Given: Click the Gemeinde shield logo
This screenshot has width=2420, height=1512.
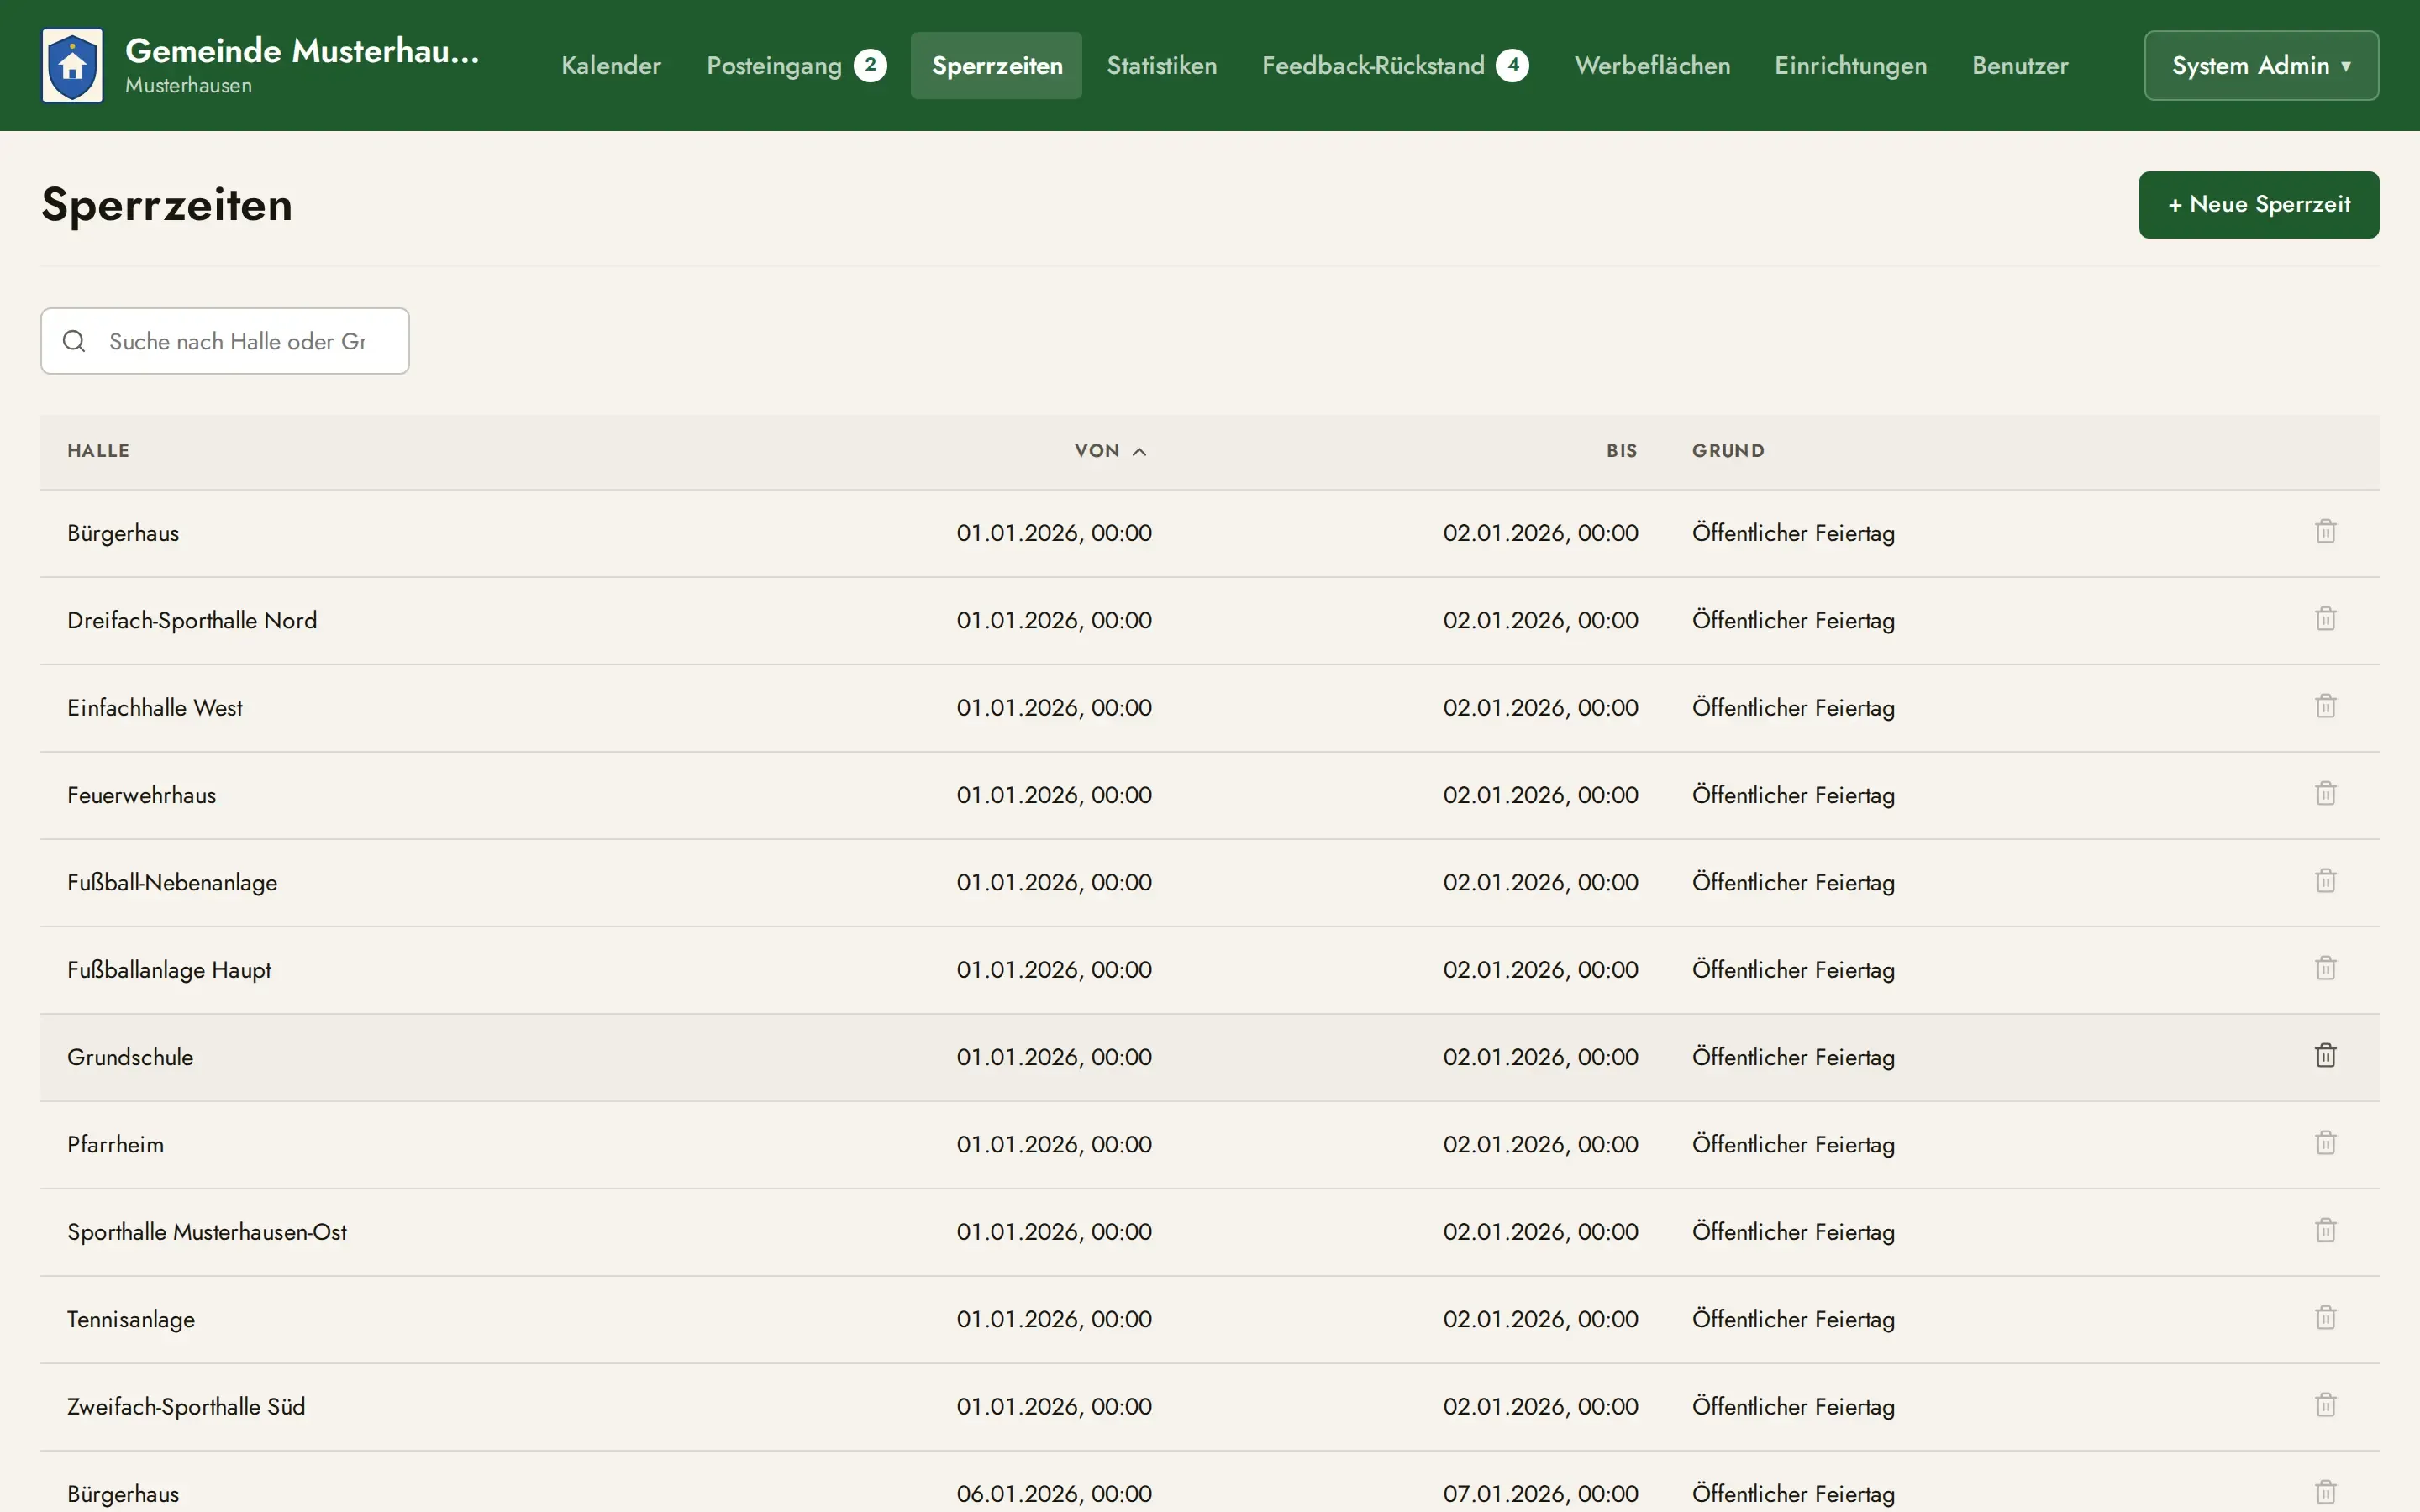Looking at the screenshot, I should [72, 65].
